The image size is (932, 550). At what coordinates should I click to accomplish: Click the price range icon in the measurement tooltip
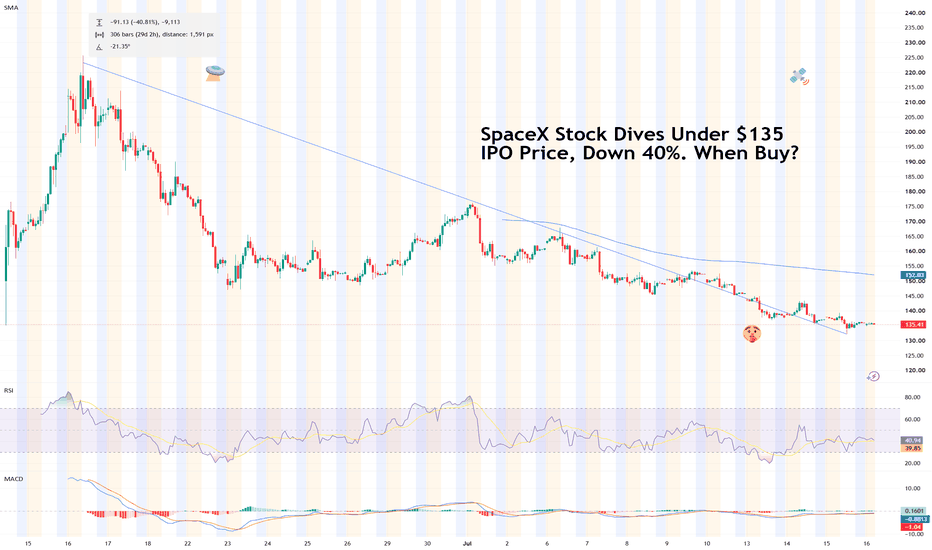pyautogui.click(x=99, y=23)
